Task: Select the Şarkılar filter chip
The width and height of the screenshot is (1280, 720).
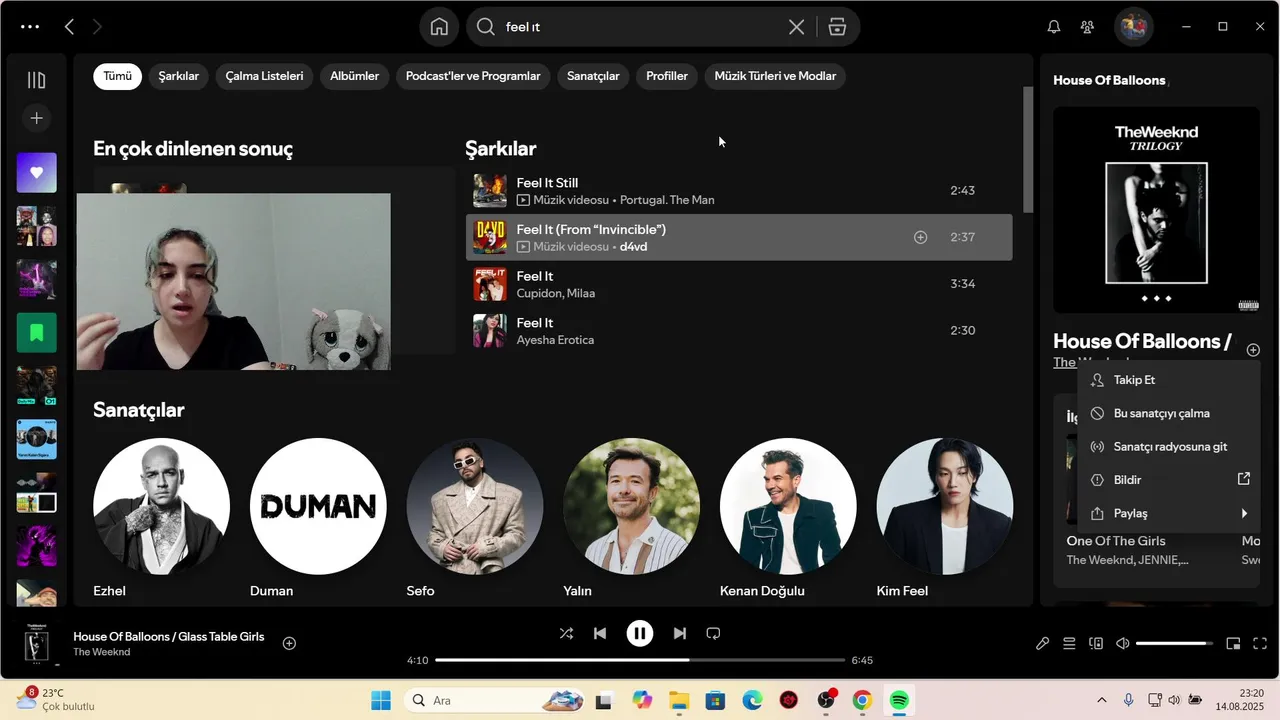Action: click(178, 76)
